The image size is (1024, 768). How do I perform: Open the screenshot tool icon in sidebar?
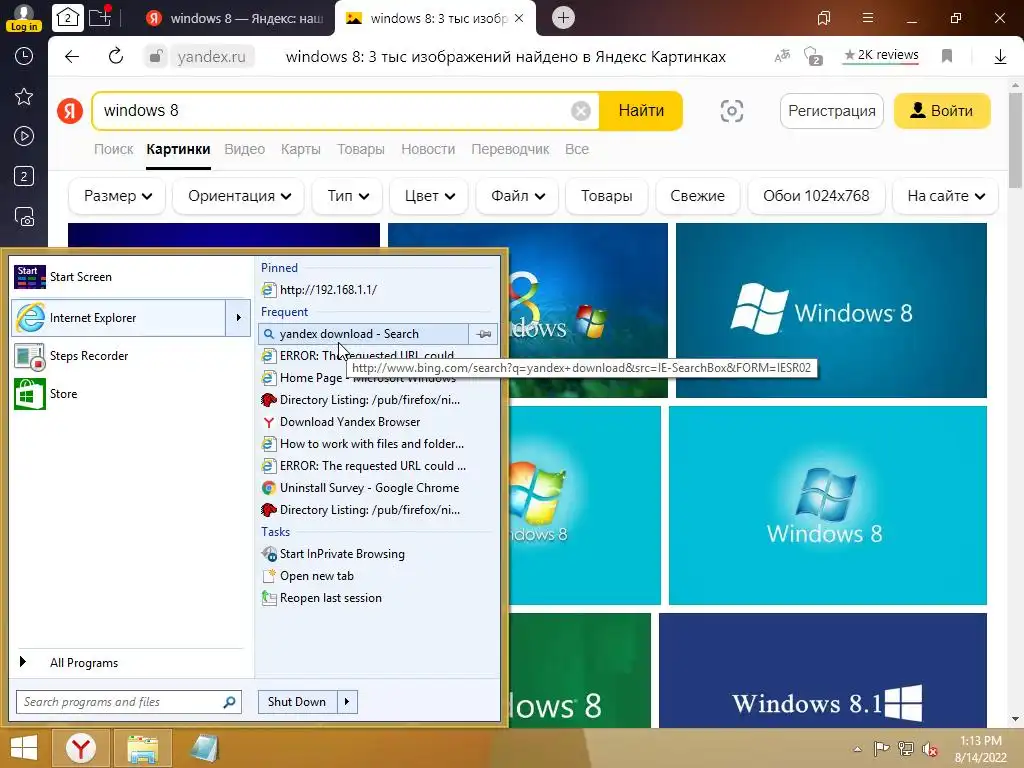click(24, 216)
